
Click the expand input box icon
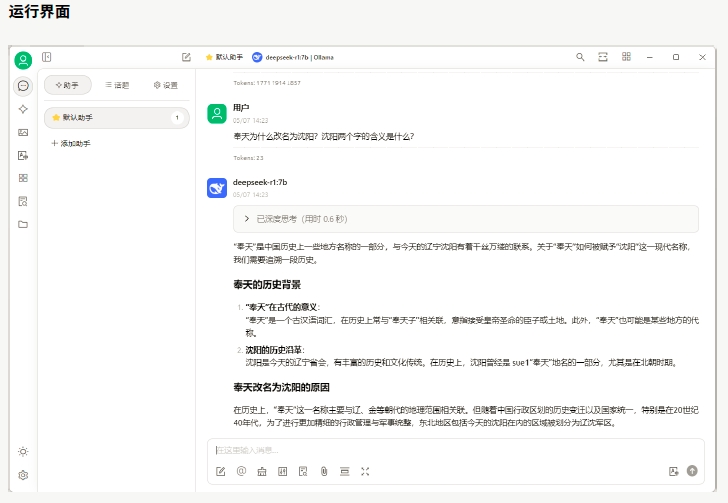[x=365, y=471]
